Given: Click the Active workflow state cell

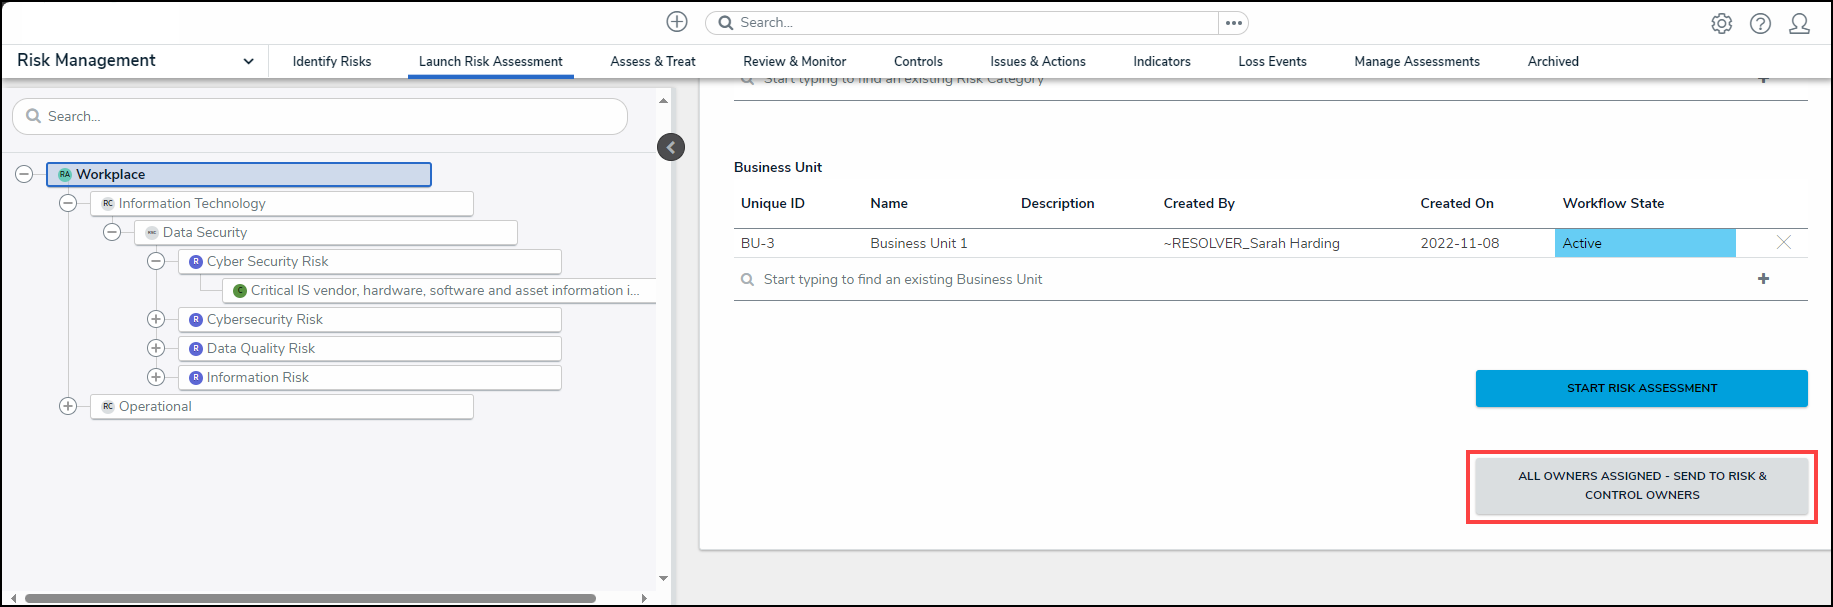Looking at the screenshot, I should [1644, 243].
